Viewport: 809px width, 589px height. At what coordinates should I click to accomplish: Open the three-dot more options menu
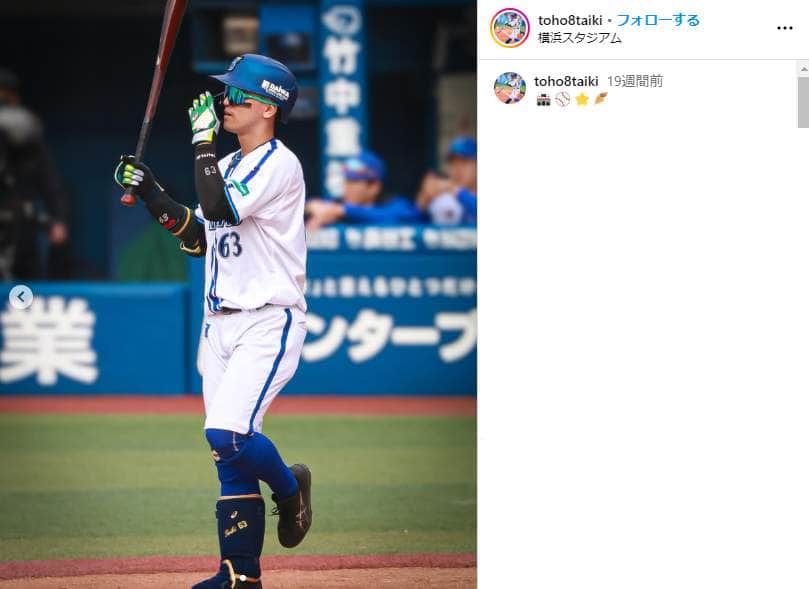(785, 28)
